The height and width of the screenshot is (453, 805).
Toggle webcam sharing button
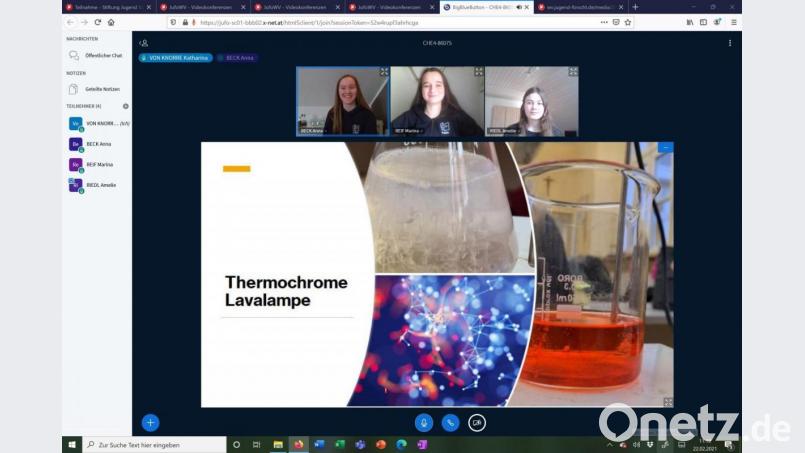coord(477,423)
